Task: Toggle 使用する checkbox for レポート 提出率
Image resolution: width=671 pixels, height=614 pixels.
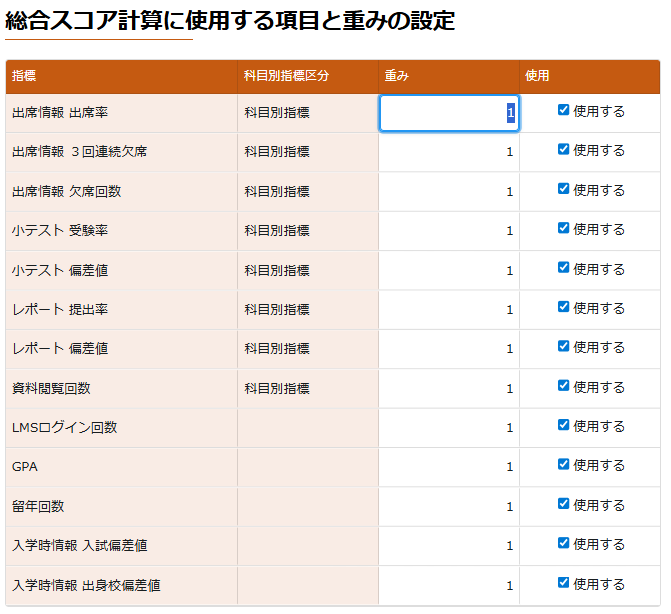Action: [564, 307]
